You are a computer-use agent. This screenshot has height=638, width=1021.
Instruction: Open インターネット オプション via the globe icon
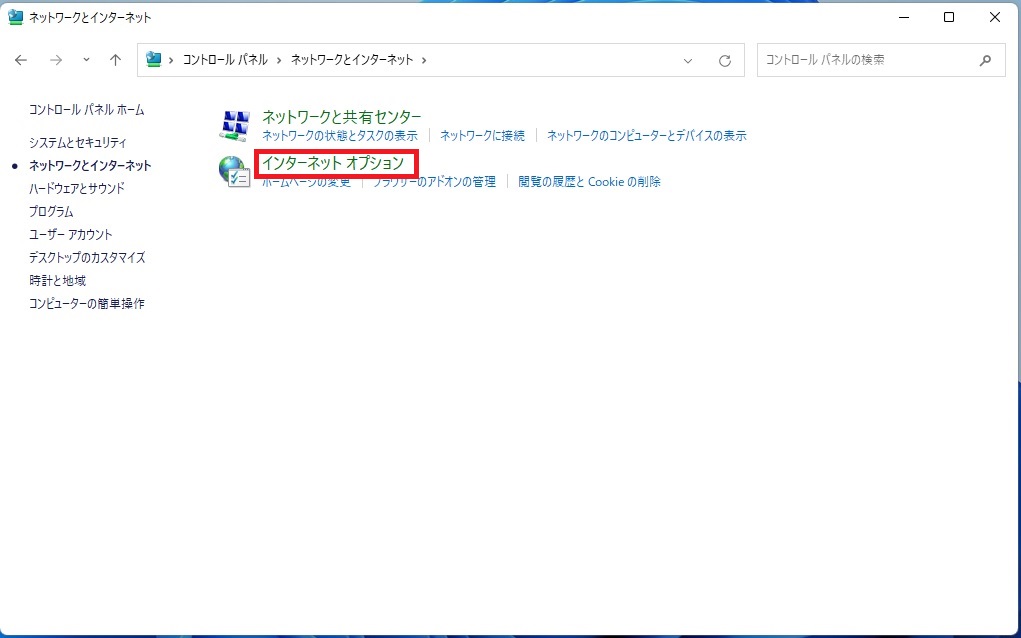[x=232, y=170]
